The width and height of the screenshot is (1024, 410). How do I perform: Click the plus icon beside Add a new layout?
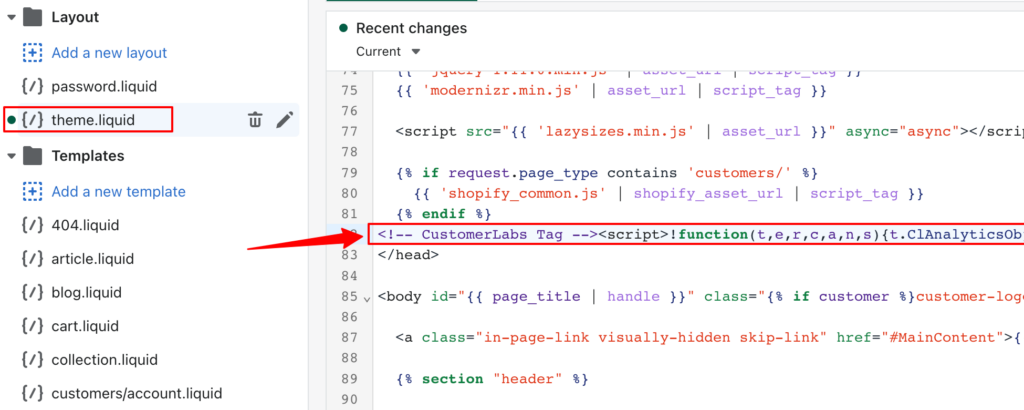[32, 53]
